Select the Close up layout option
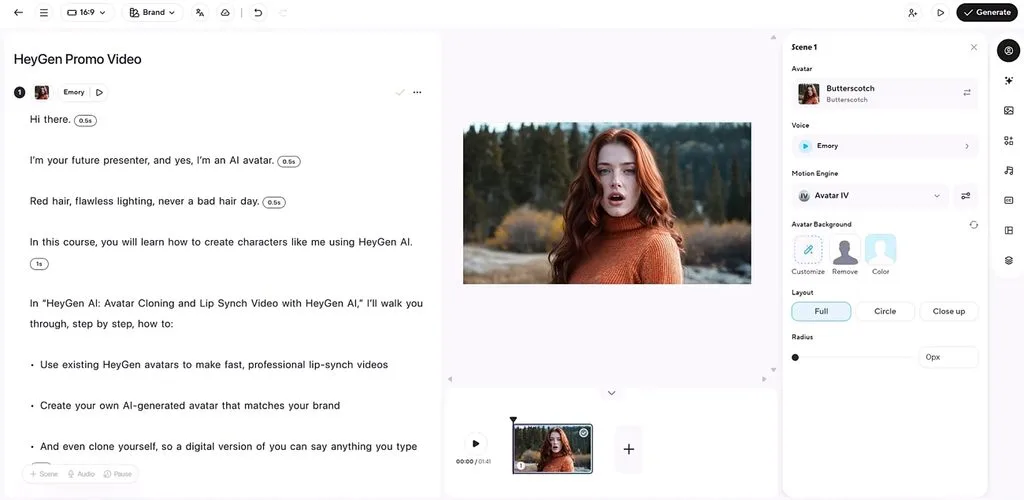This screenshot has height=500, width=1024. (x=948, y=311)
